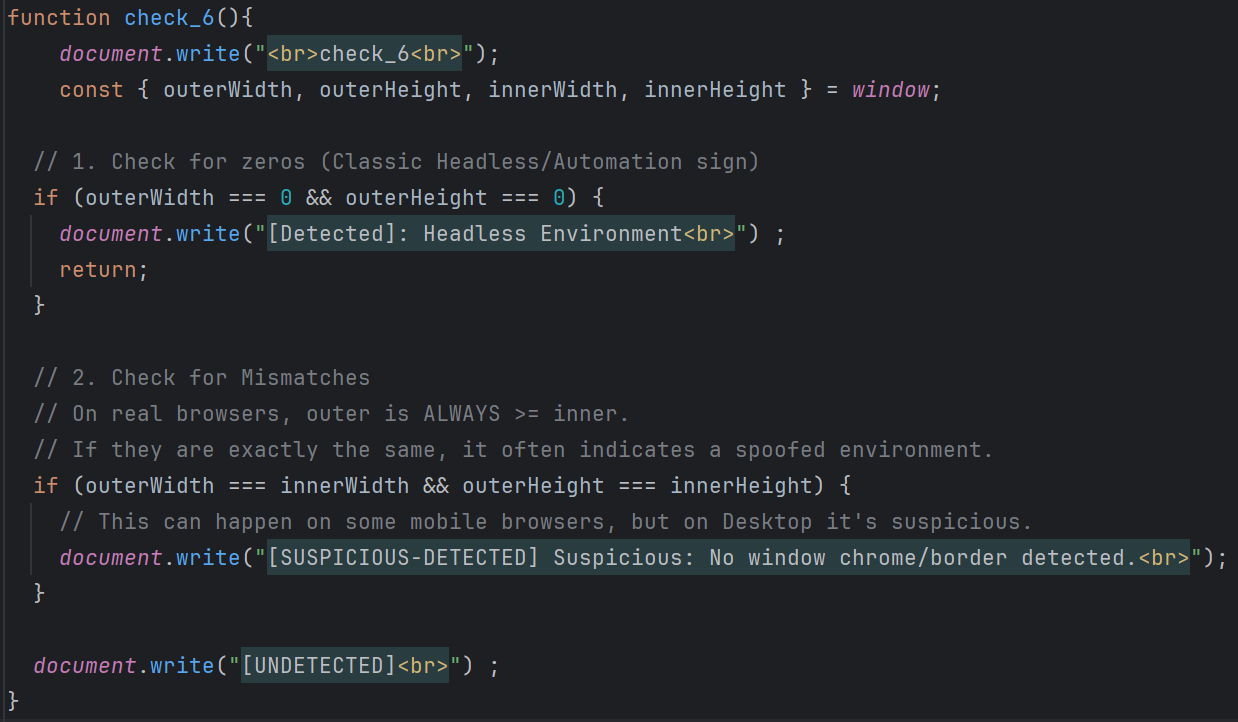This screenshot has width=1238, height=722.
Task: Click the const keyword
Action: click(x=91, y=90)
